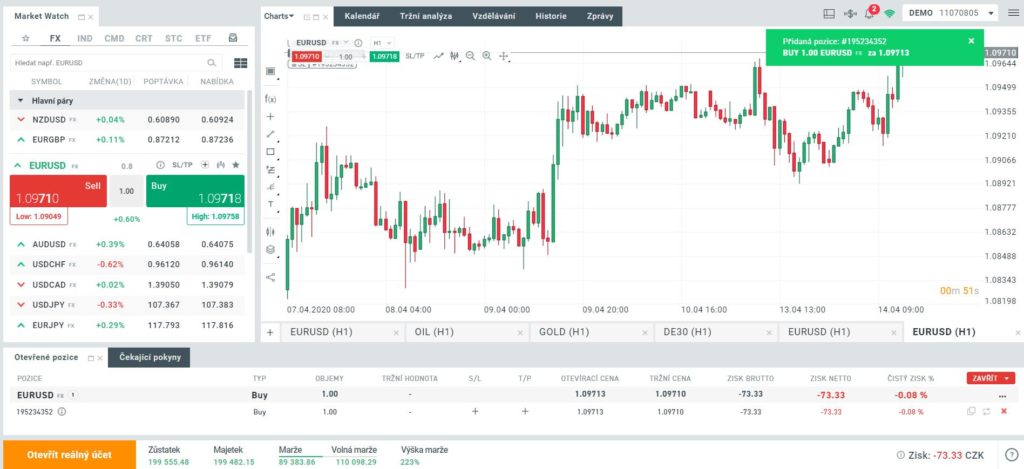Screen dimensions: 1024x469
Task: Open the indicators f(x) tool
Action: click(270, 99)
